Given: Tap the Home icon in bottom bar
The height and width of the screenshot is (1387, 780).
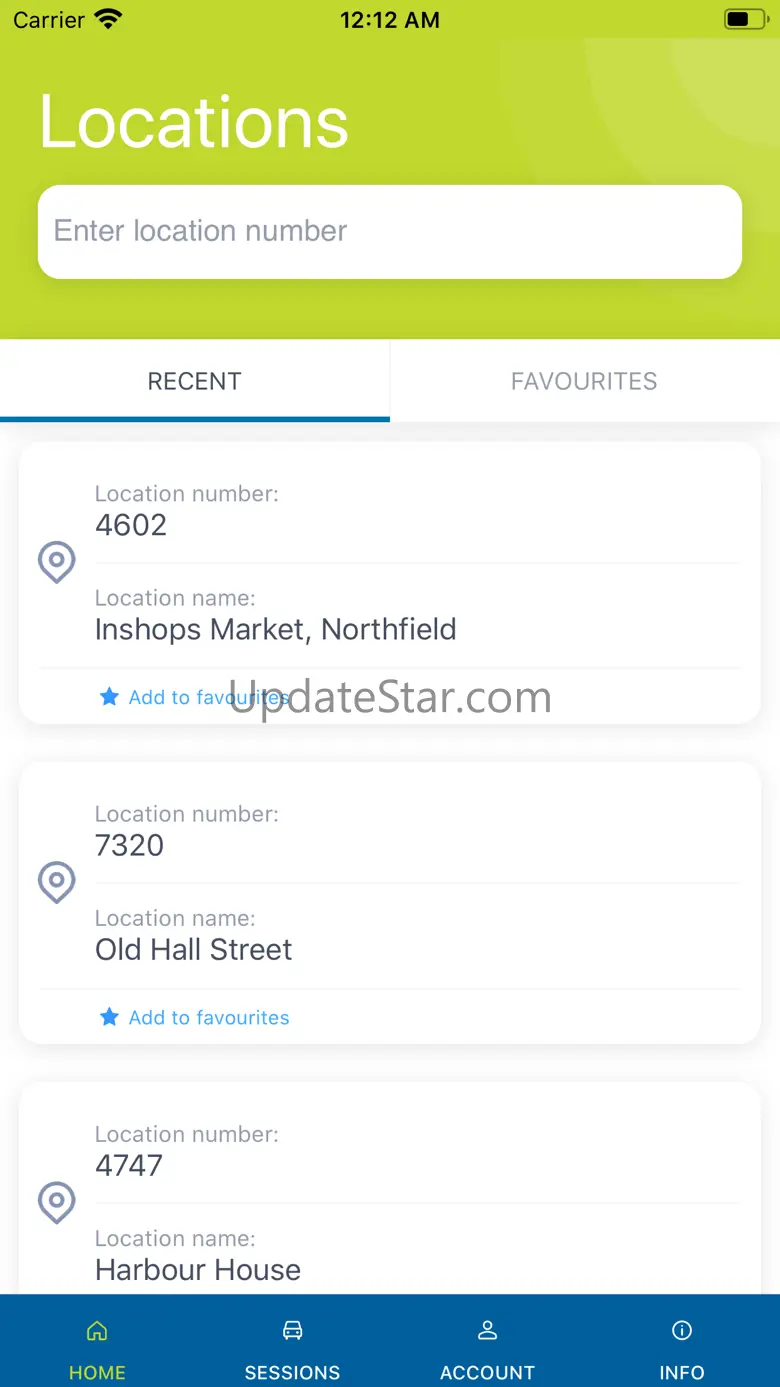Looking at the screenshot, I should pyautogui.click(x=97, y=1331).
